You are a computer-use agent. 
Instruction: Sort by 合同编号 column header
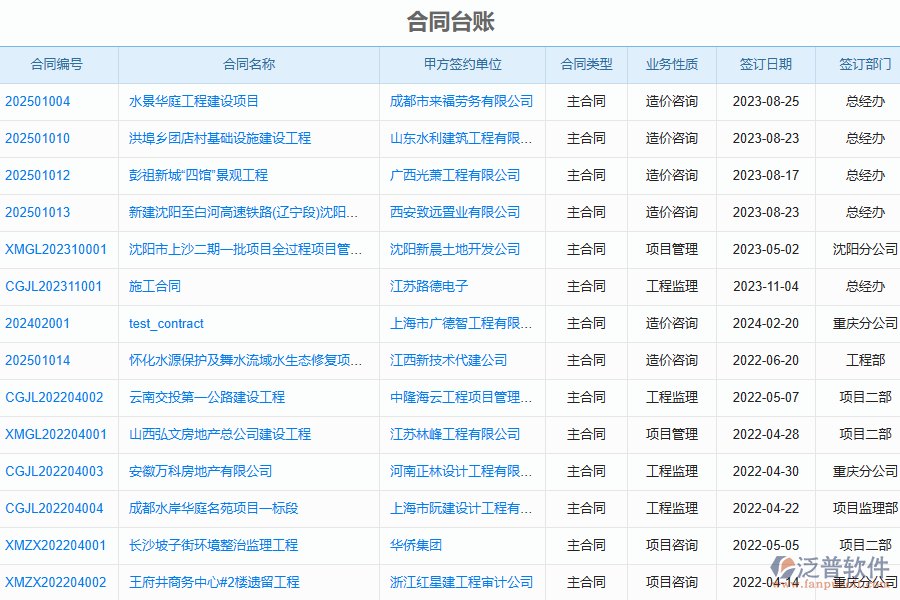coord(57,64)
